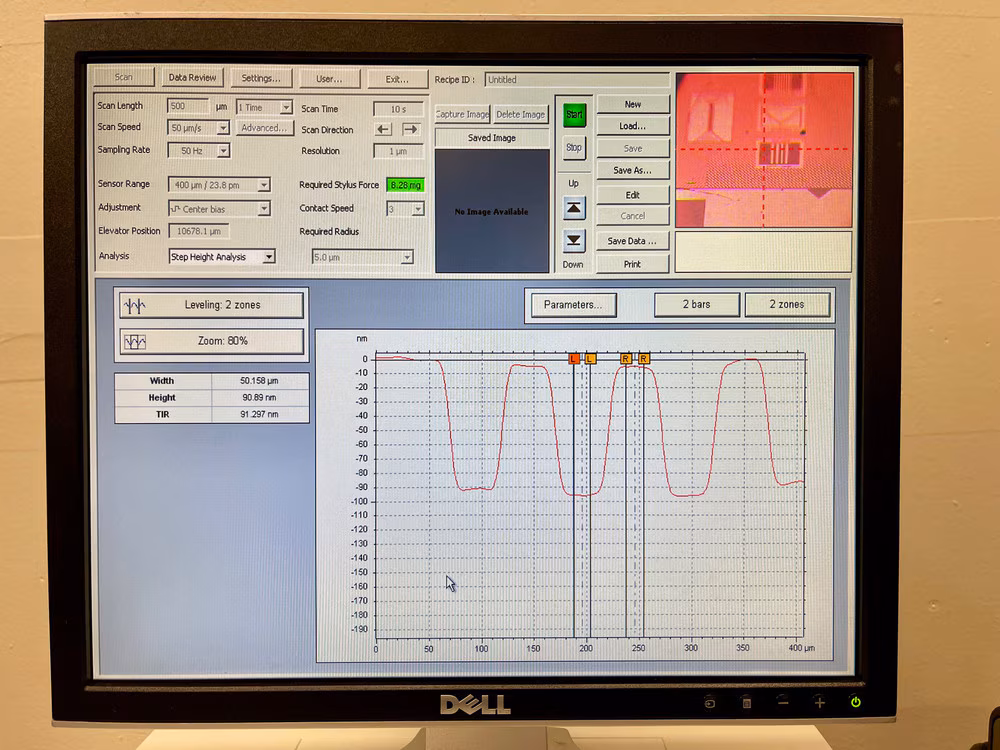
Task: Click the Saved Image preview area
Action: [492, 211]
